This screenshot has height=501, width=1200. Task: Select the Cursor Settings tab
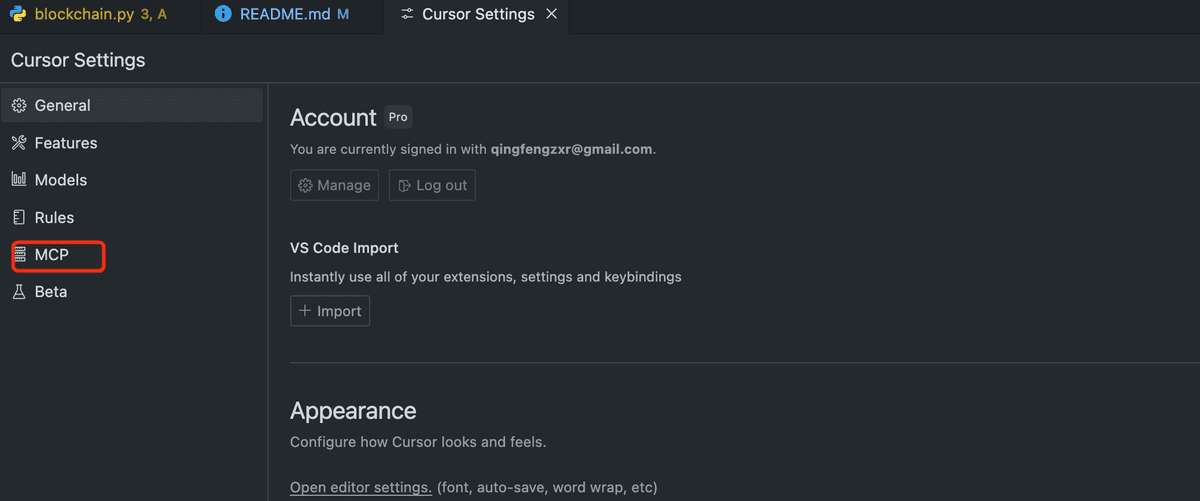click(477, 15)
